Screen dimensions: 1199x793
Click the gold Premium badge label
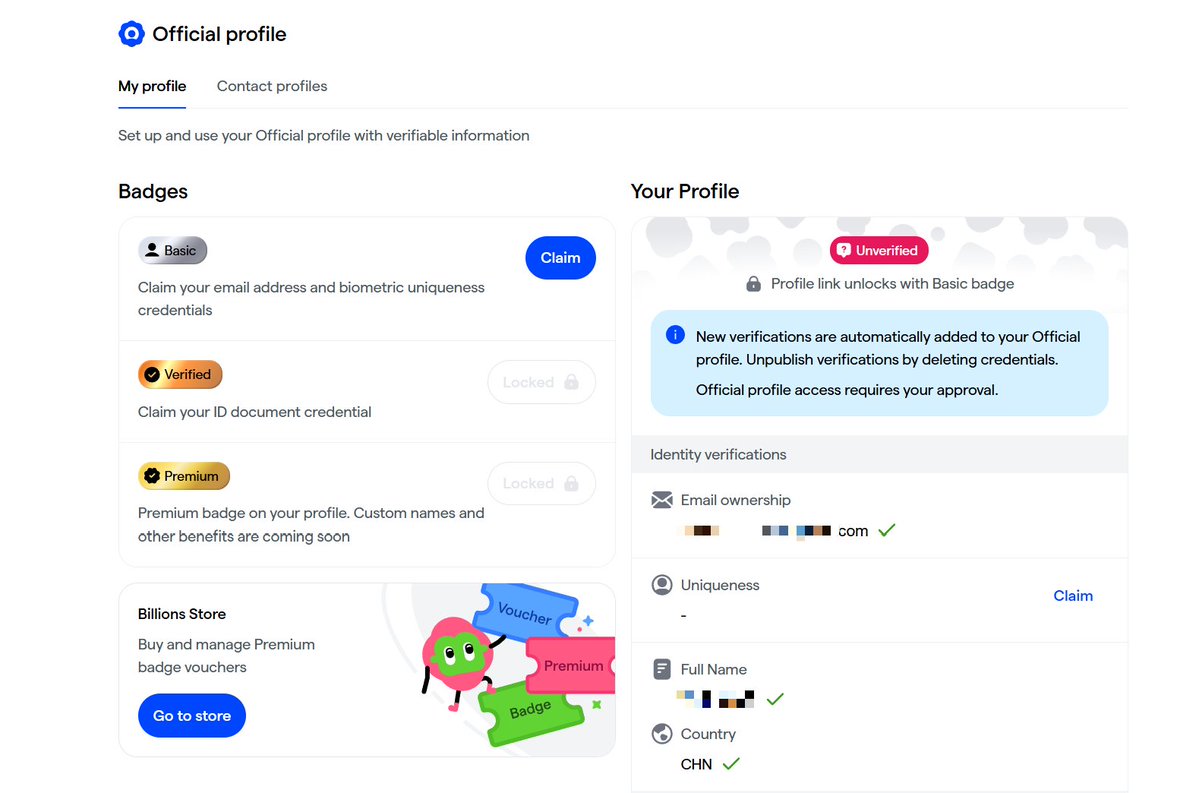[184, 476]
